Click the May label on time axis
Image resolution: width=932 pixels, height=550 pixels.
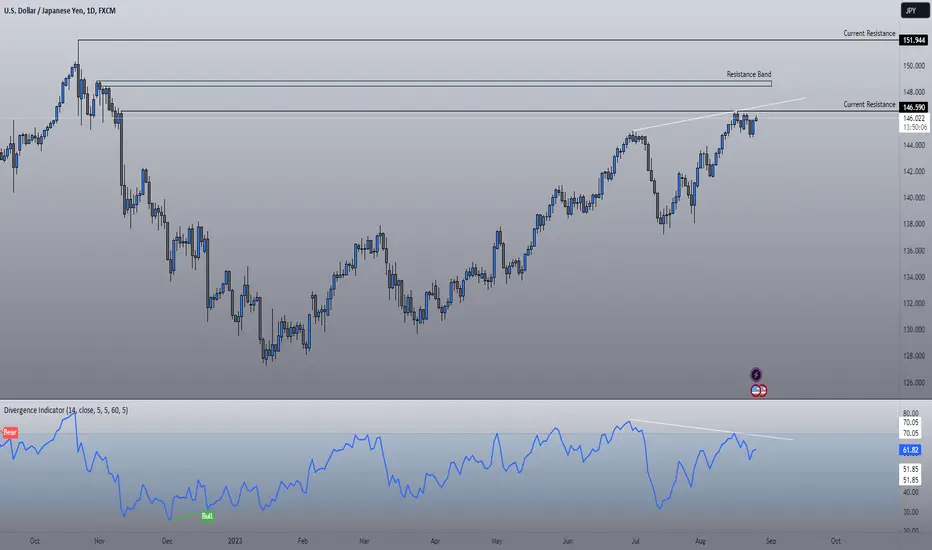[x=497, y=541]
